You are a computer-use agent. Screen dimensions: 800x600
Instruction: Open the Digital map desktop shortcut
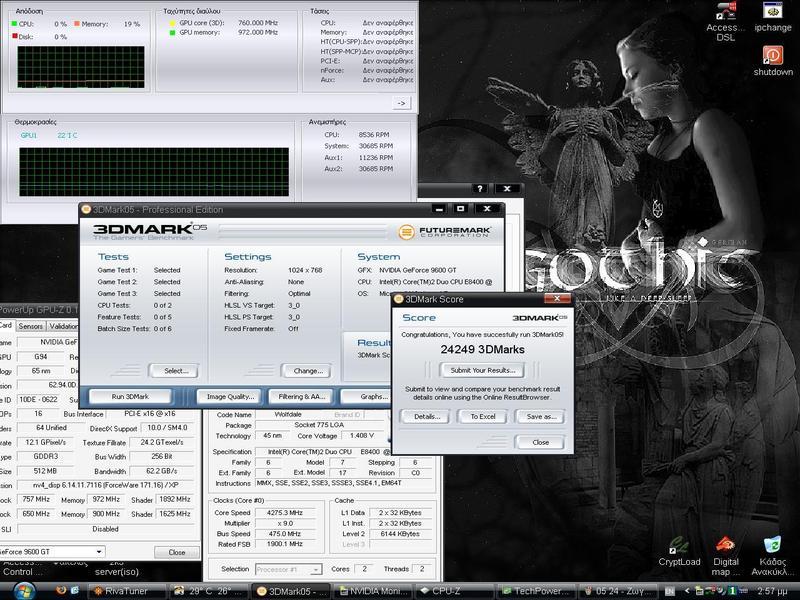pos(726,556)
